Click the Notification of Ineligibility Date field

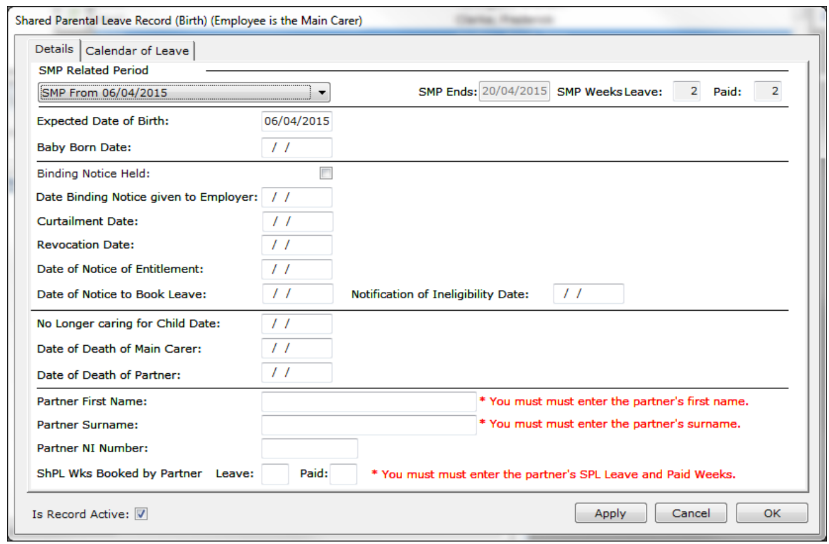coord(588,293)
